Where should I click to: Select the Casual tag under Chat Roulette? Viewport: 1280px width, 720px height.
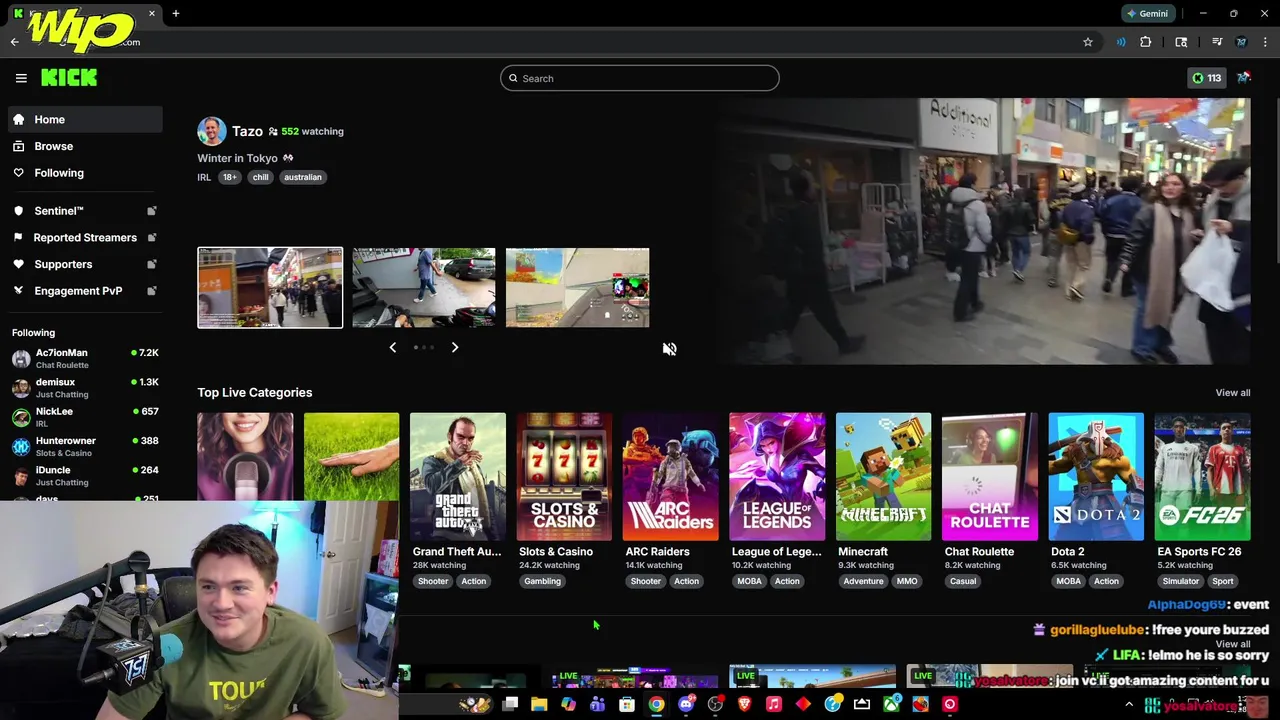point(963,581)
